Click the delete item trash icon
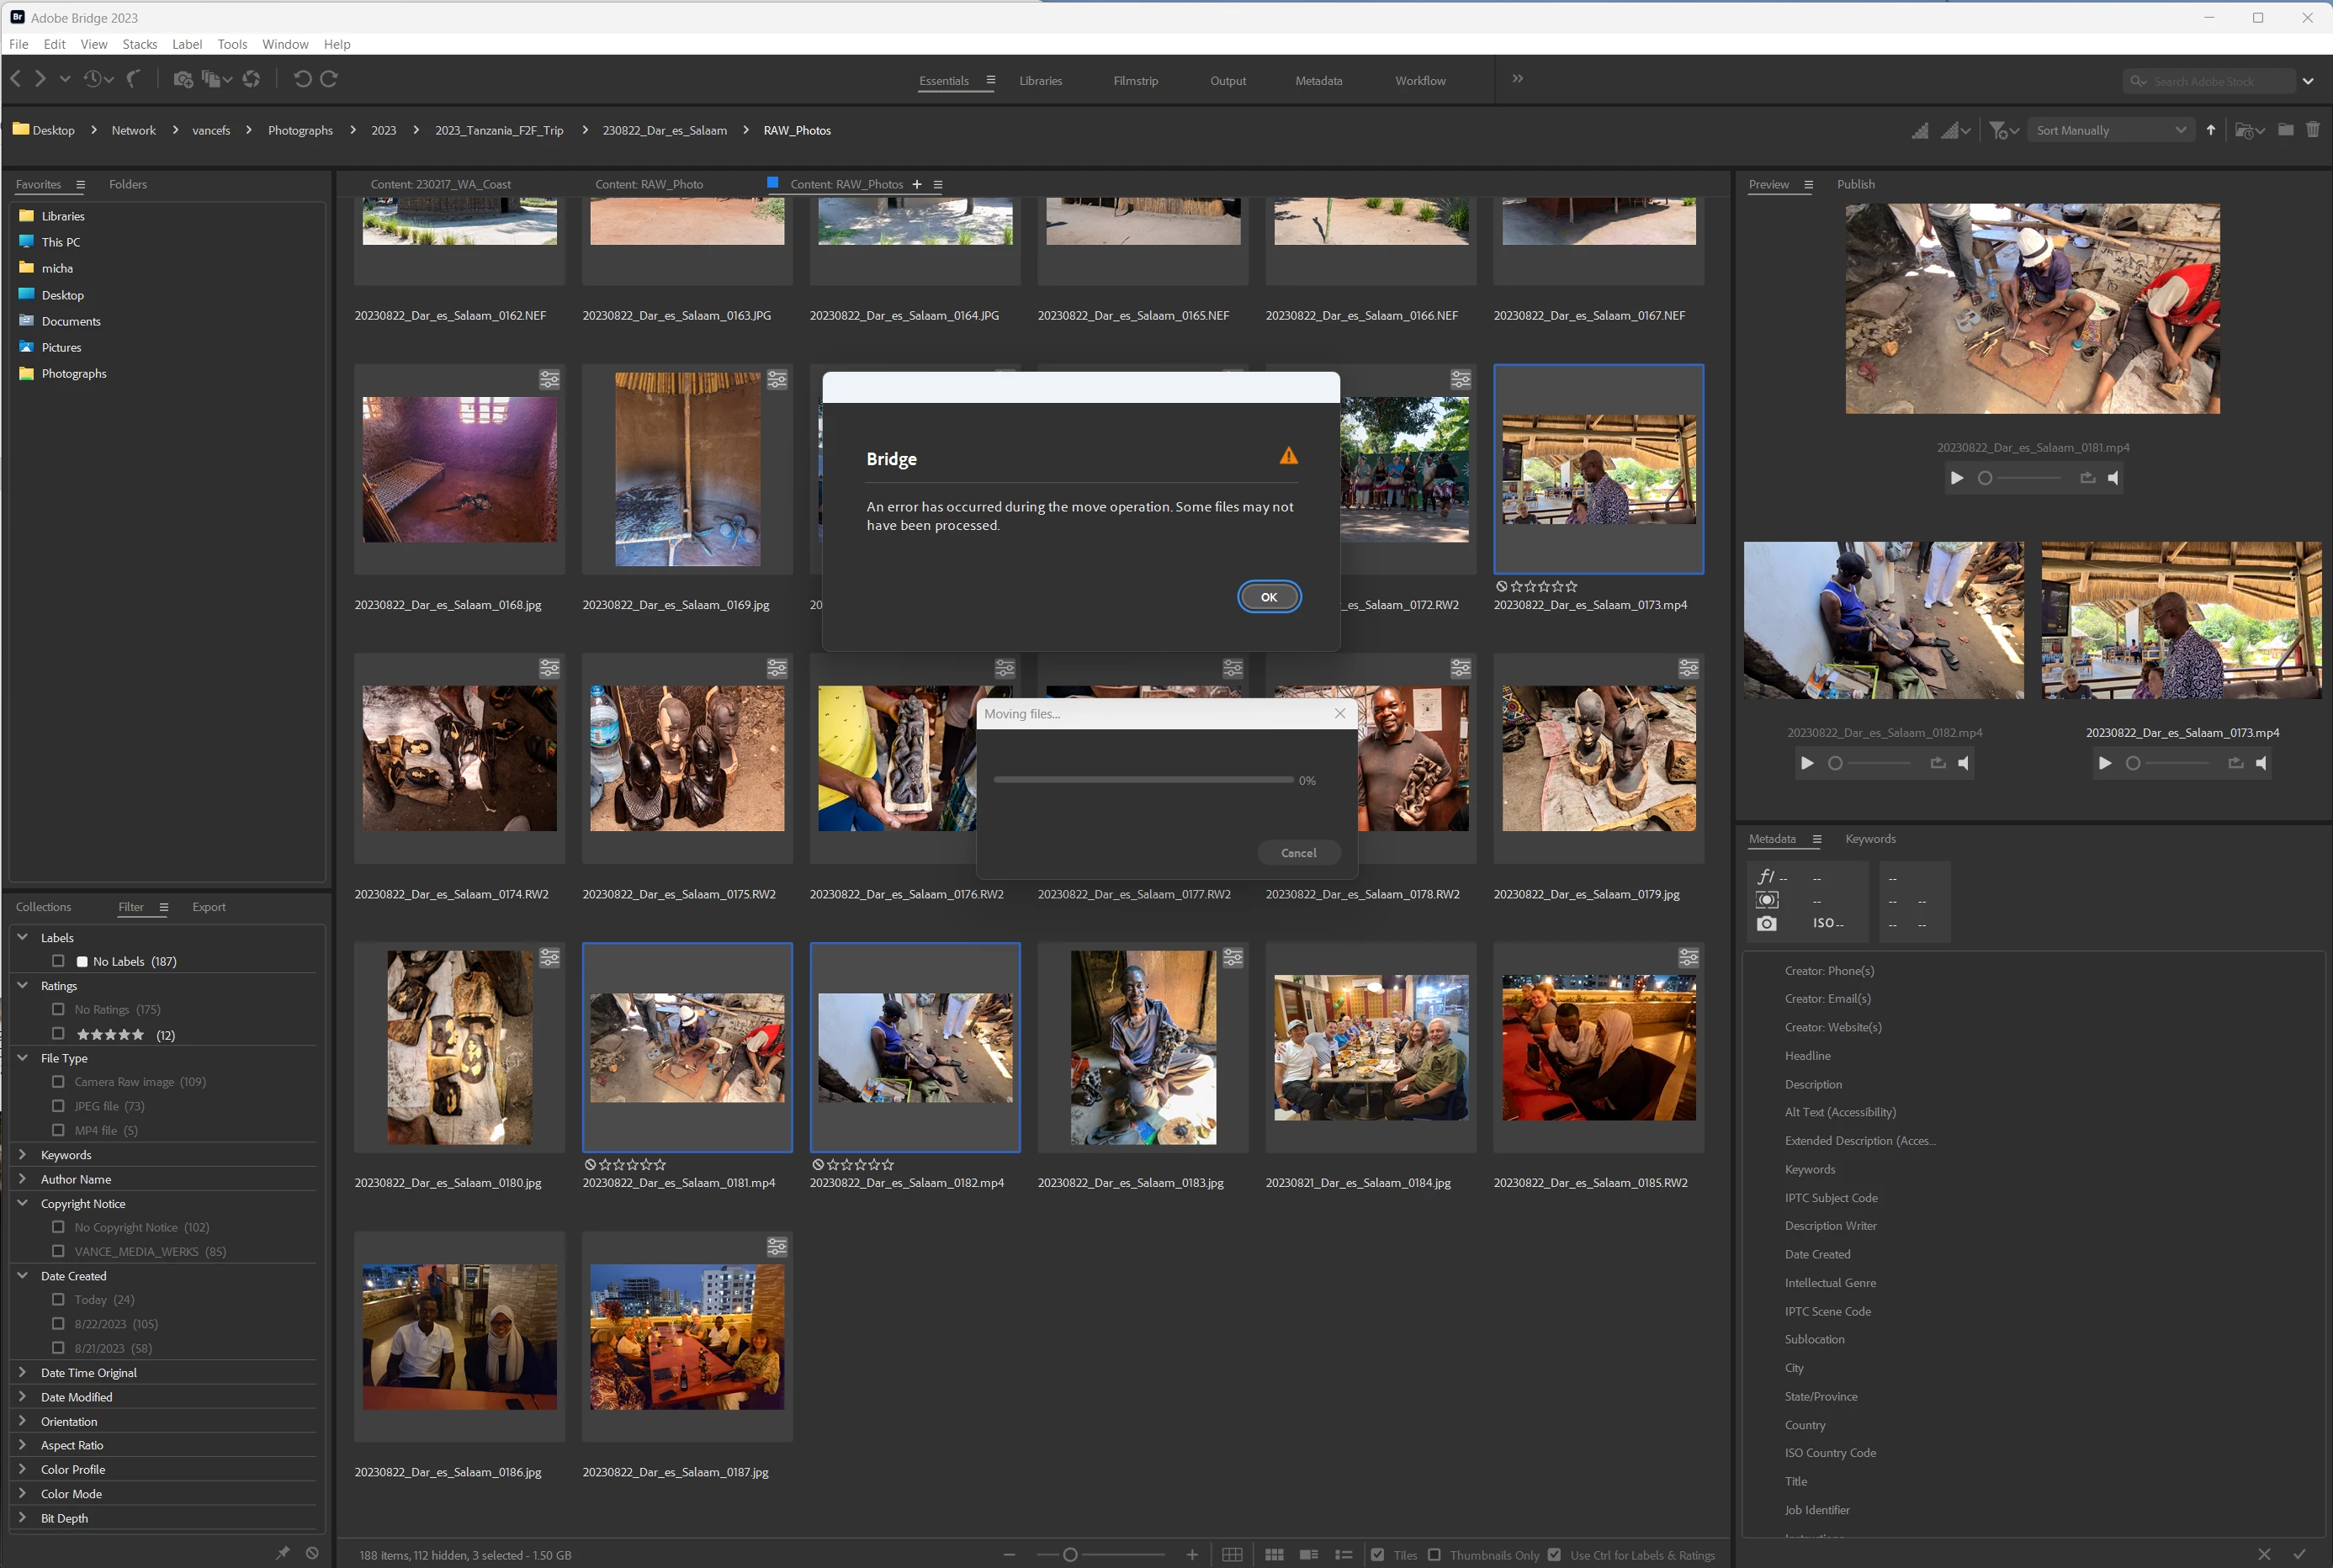The height and width of the screenshot is (1568, 2333). click(x=2312, y=130)
